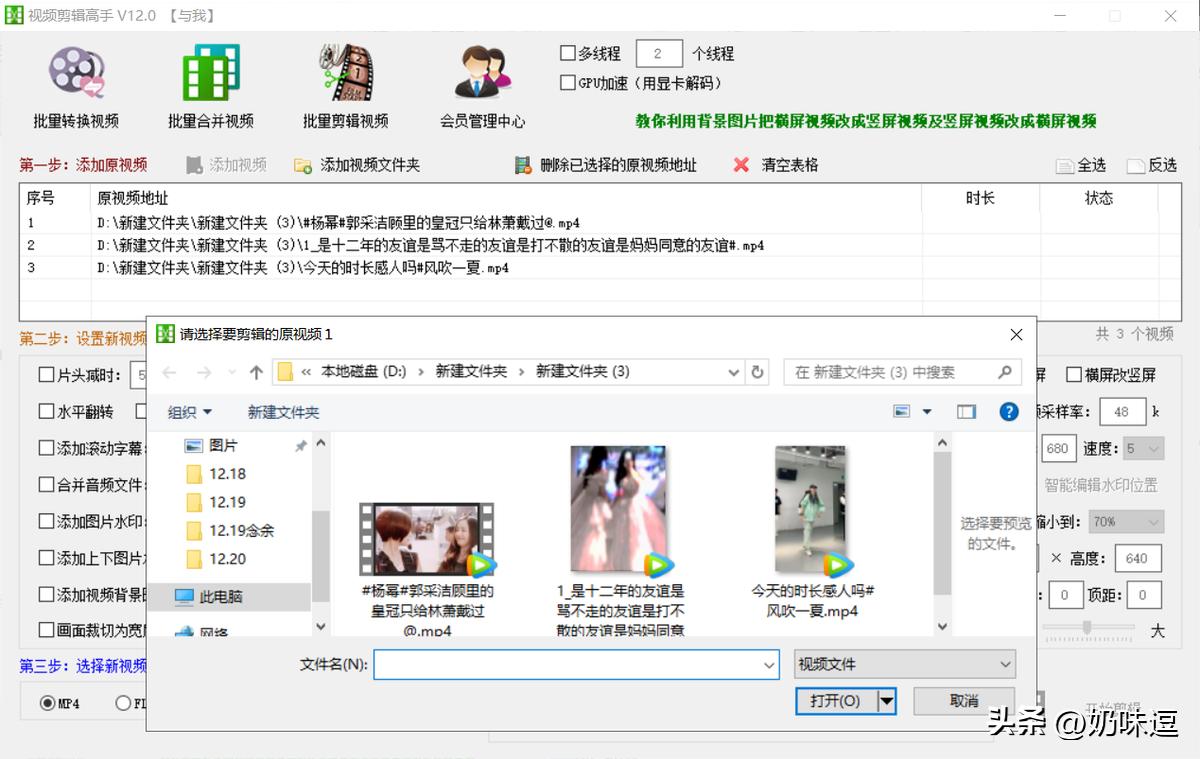This screenshot has width=1200, height=759.
Task: Click 此电脑 in the sidebar
Action: 220,597
